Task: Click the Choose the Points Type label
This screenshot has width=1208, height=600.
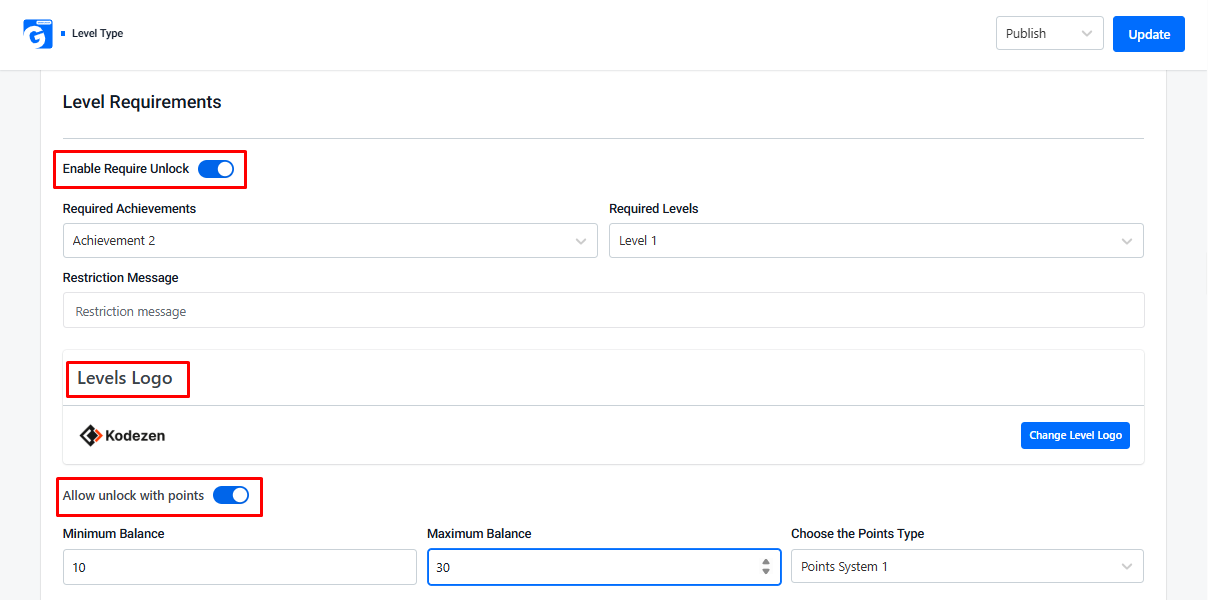Action: (858, 534)
